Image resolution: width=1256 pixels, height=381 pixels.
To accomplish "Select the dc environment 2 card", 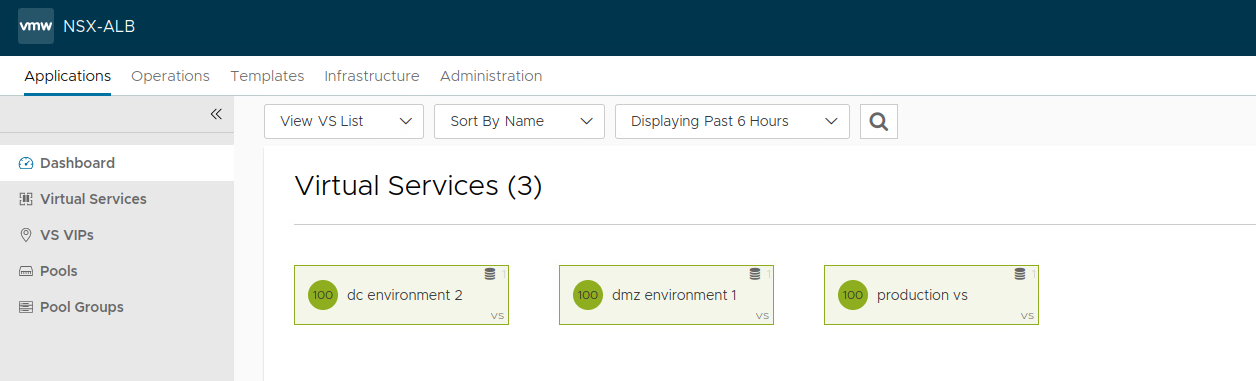I will [x=401, y=295].
